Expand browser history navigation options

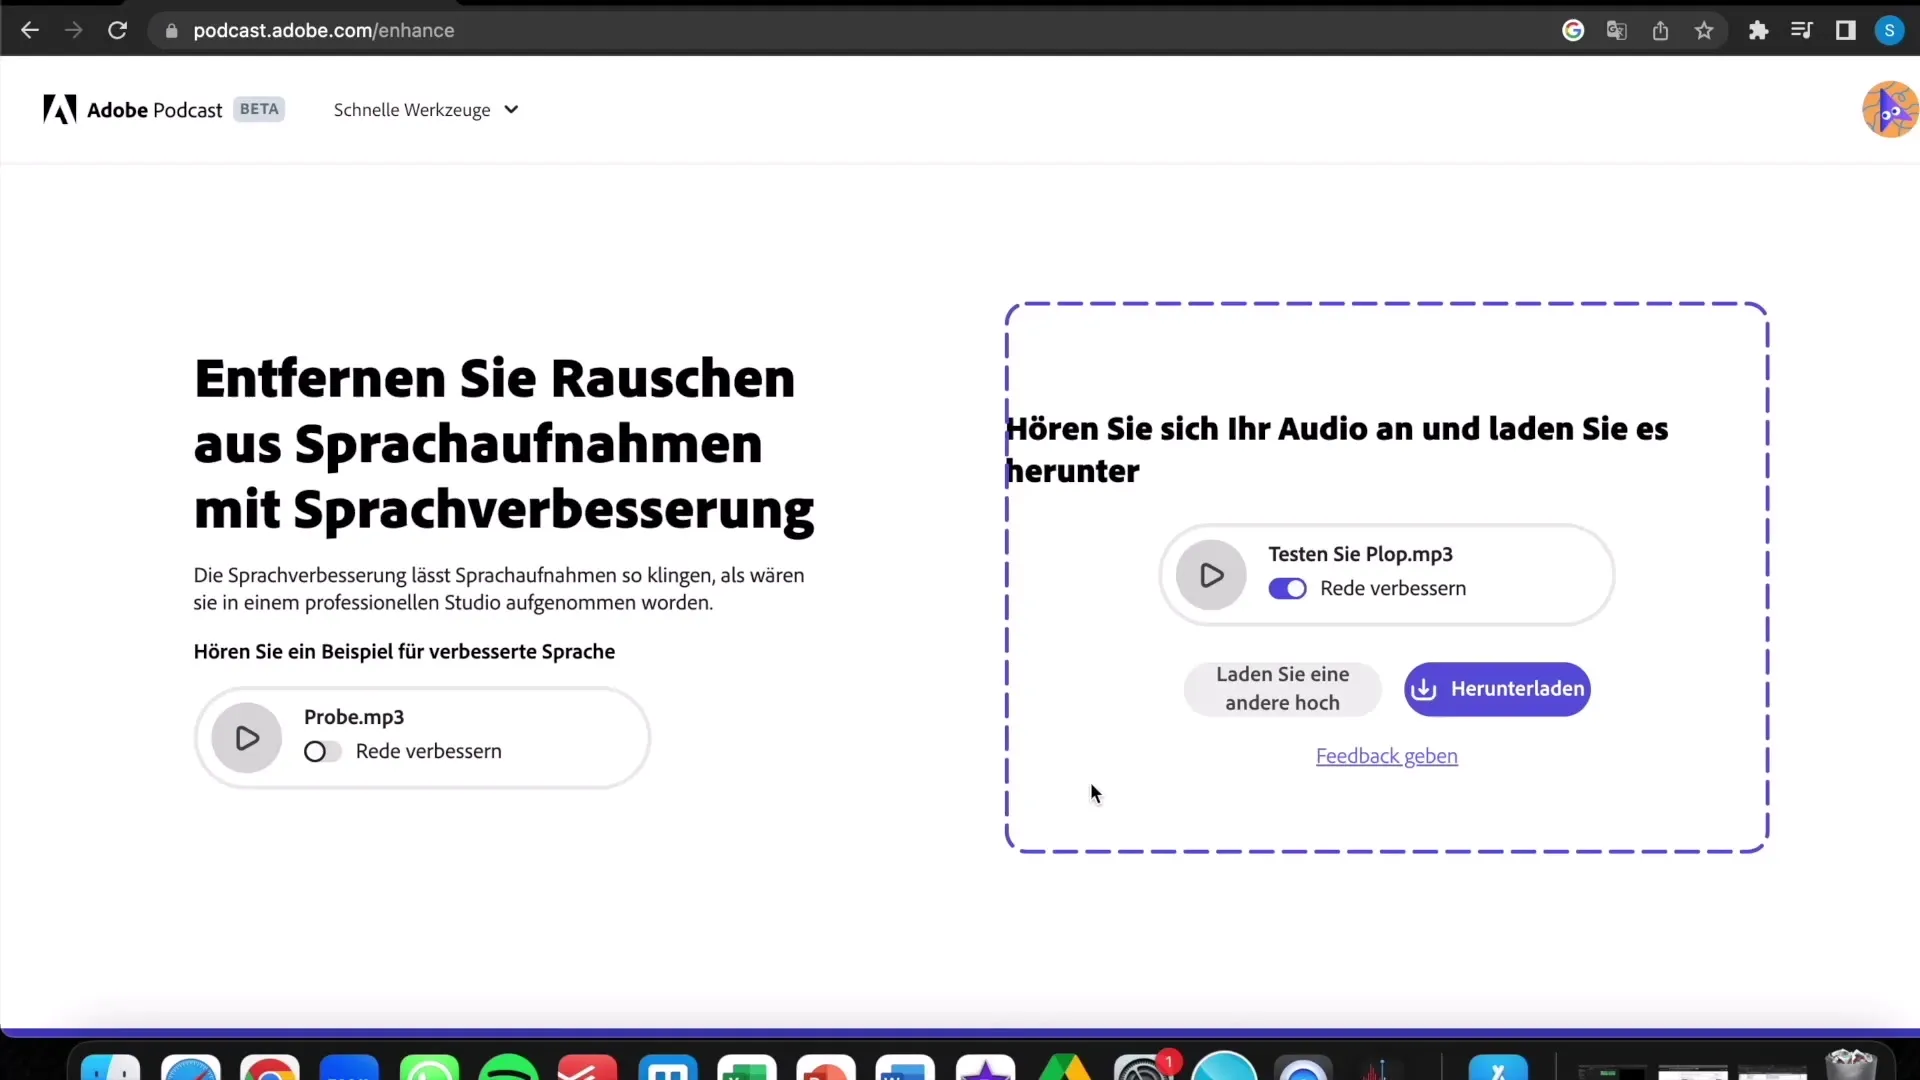[29, 29]
